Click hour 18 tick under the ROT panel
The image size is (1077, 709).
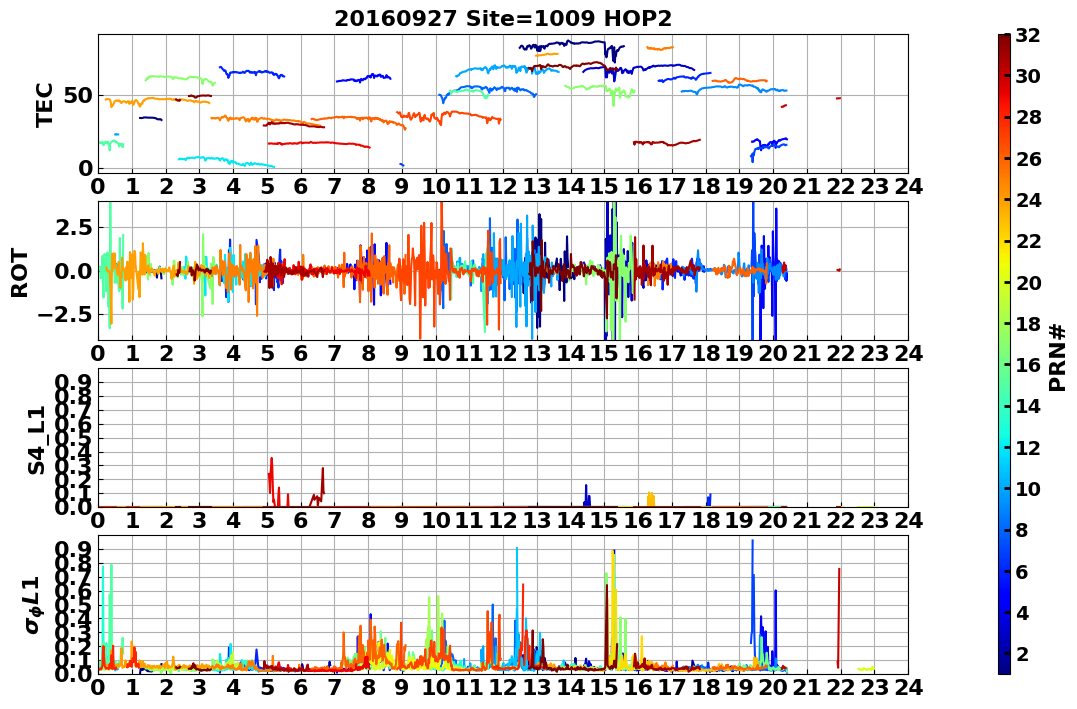click(705, 354)
